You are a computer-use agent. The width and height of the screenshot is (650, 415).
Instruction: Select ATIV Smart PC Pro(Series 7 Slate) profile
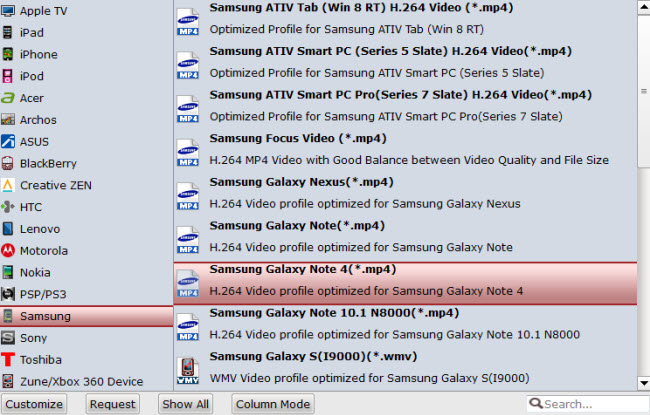tap(405, 109)
